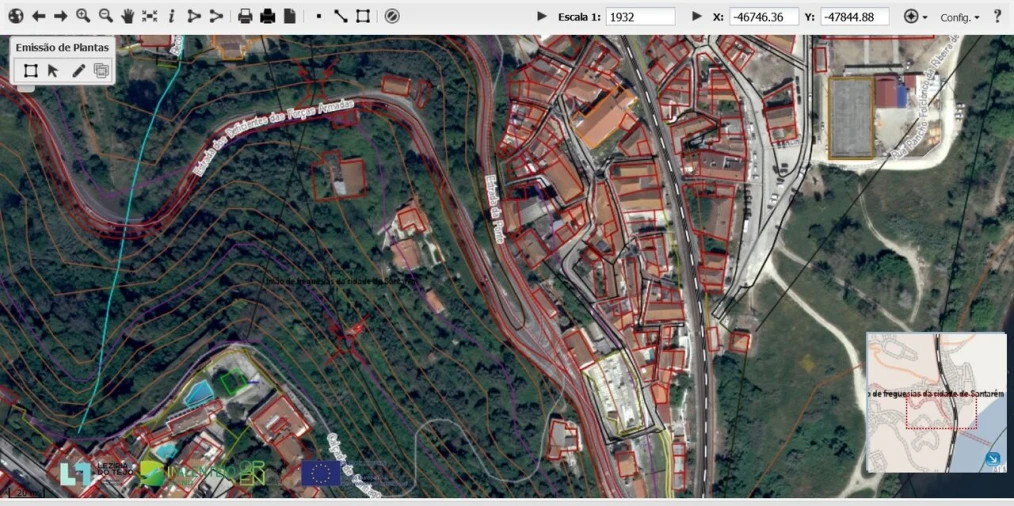Activate the pan hand tool
Screen dimensions: 1014x506
point(128,16)
